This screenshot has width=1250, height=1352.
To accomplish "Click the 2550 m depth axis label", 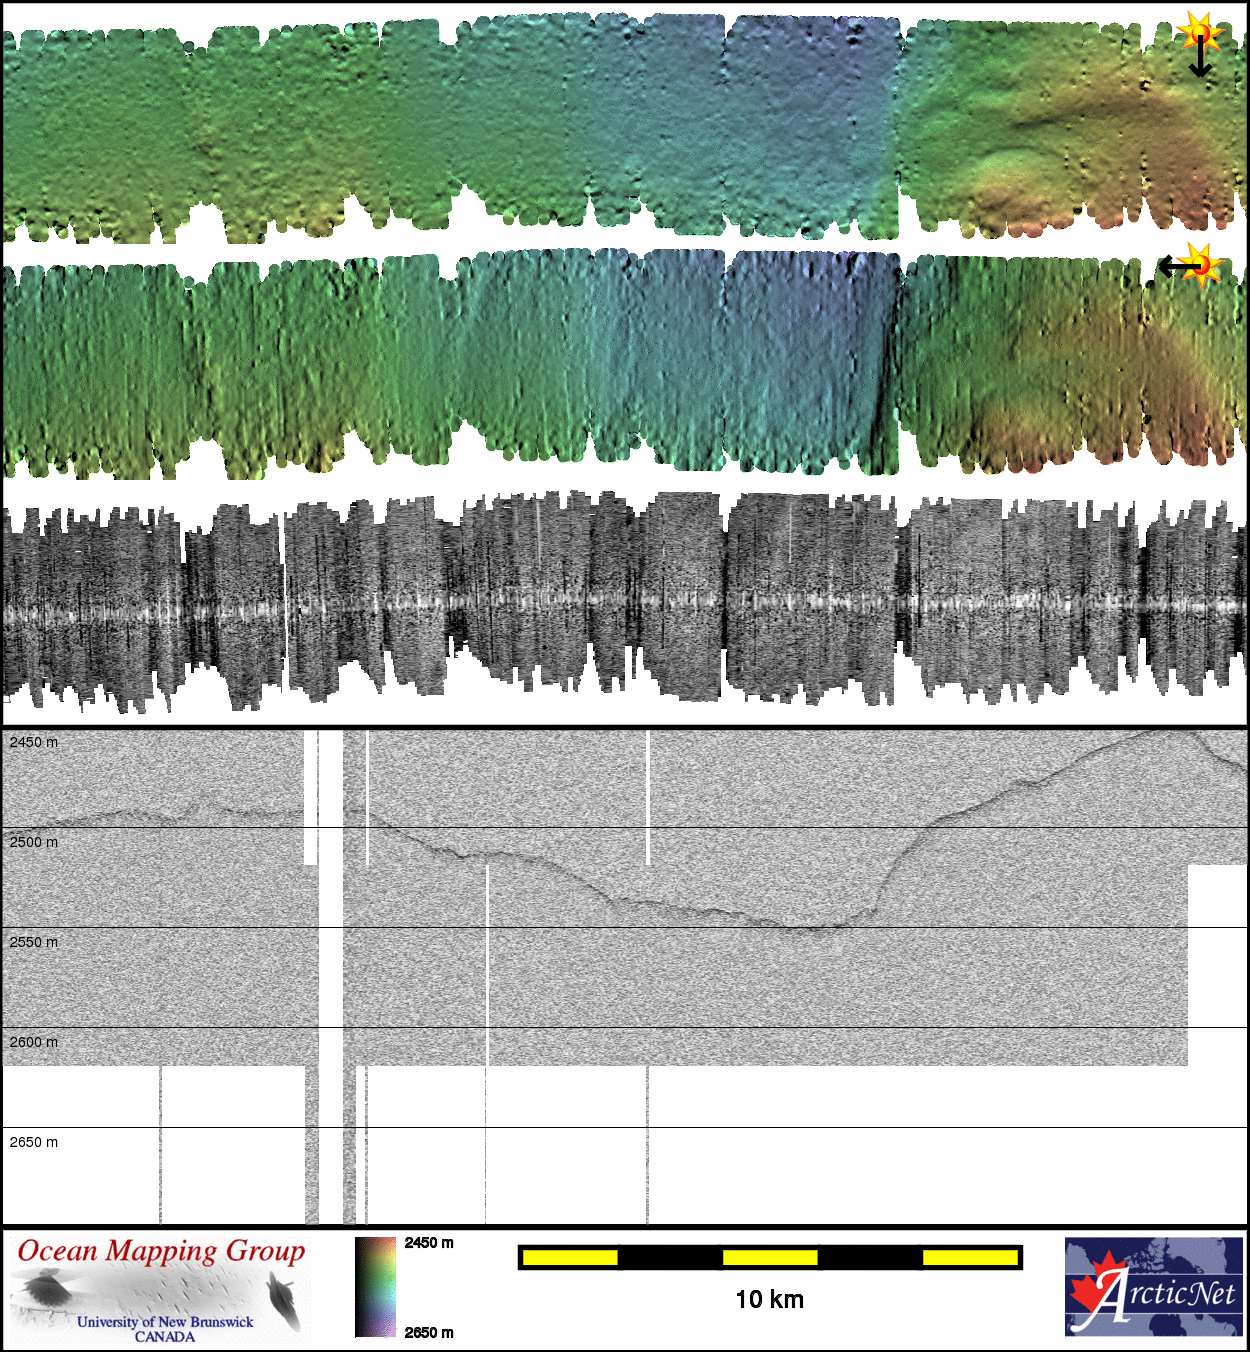I will 34,942.
